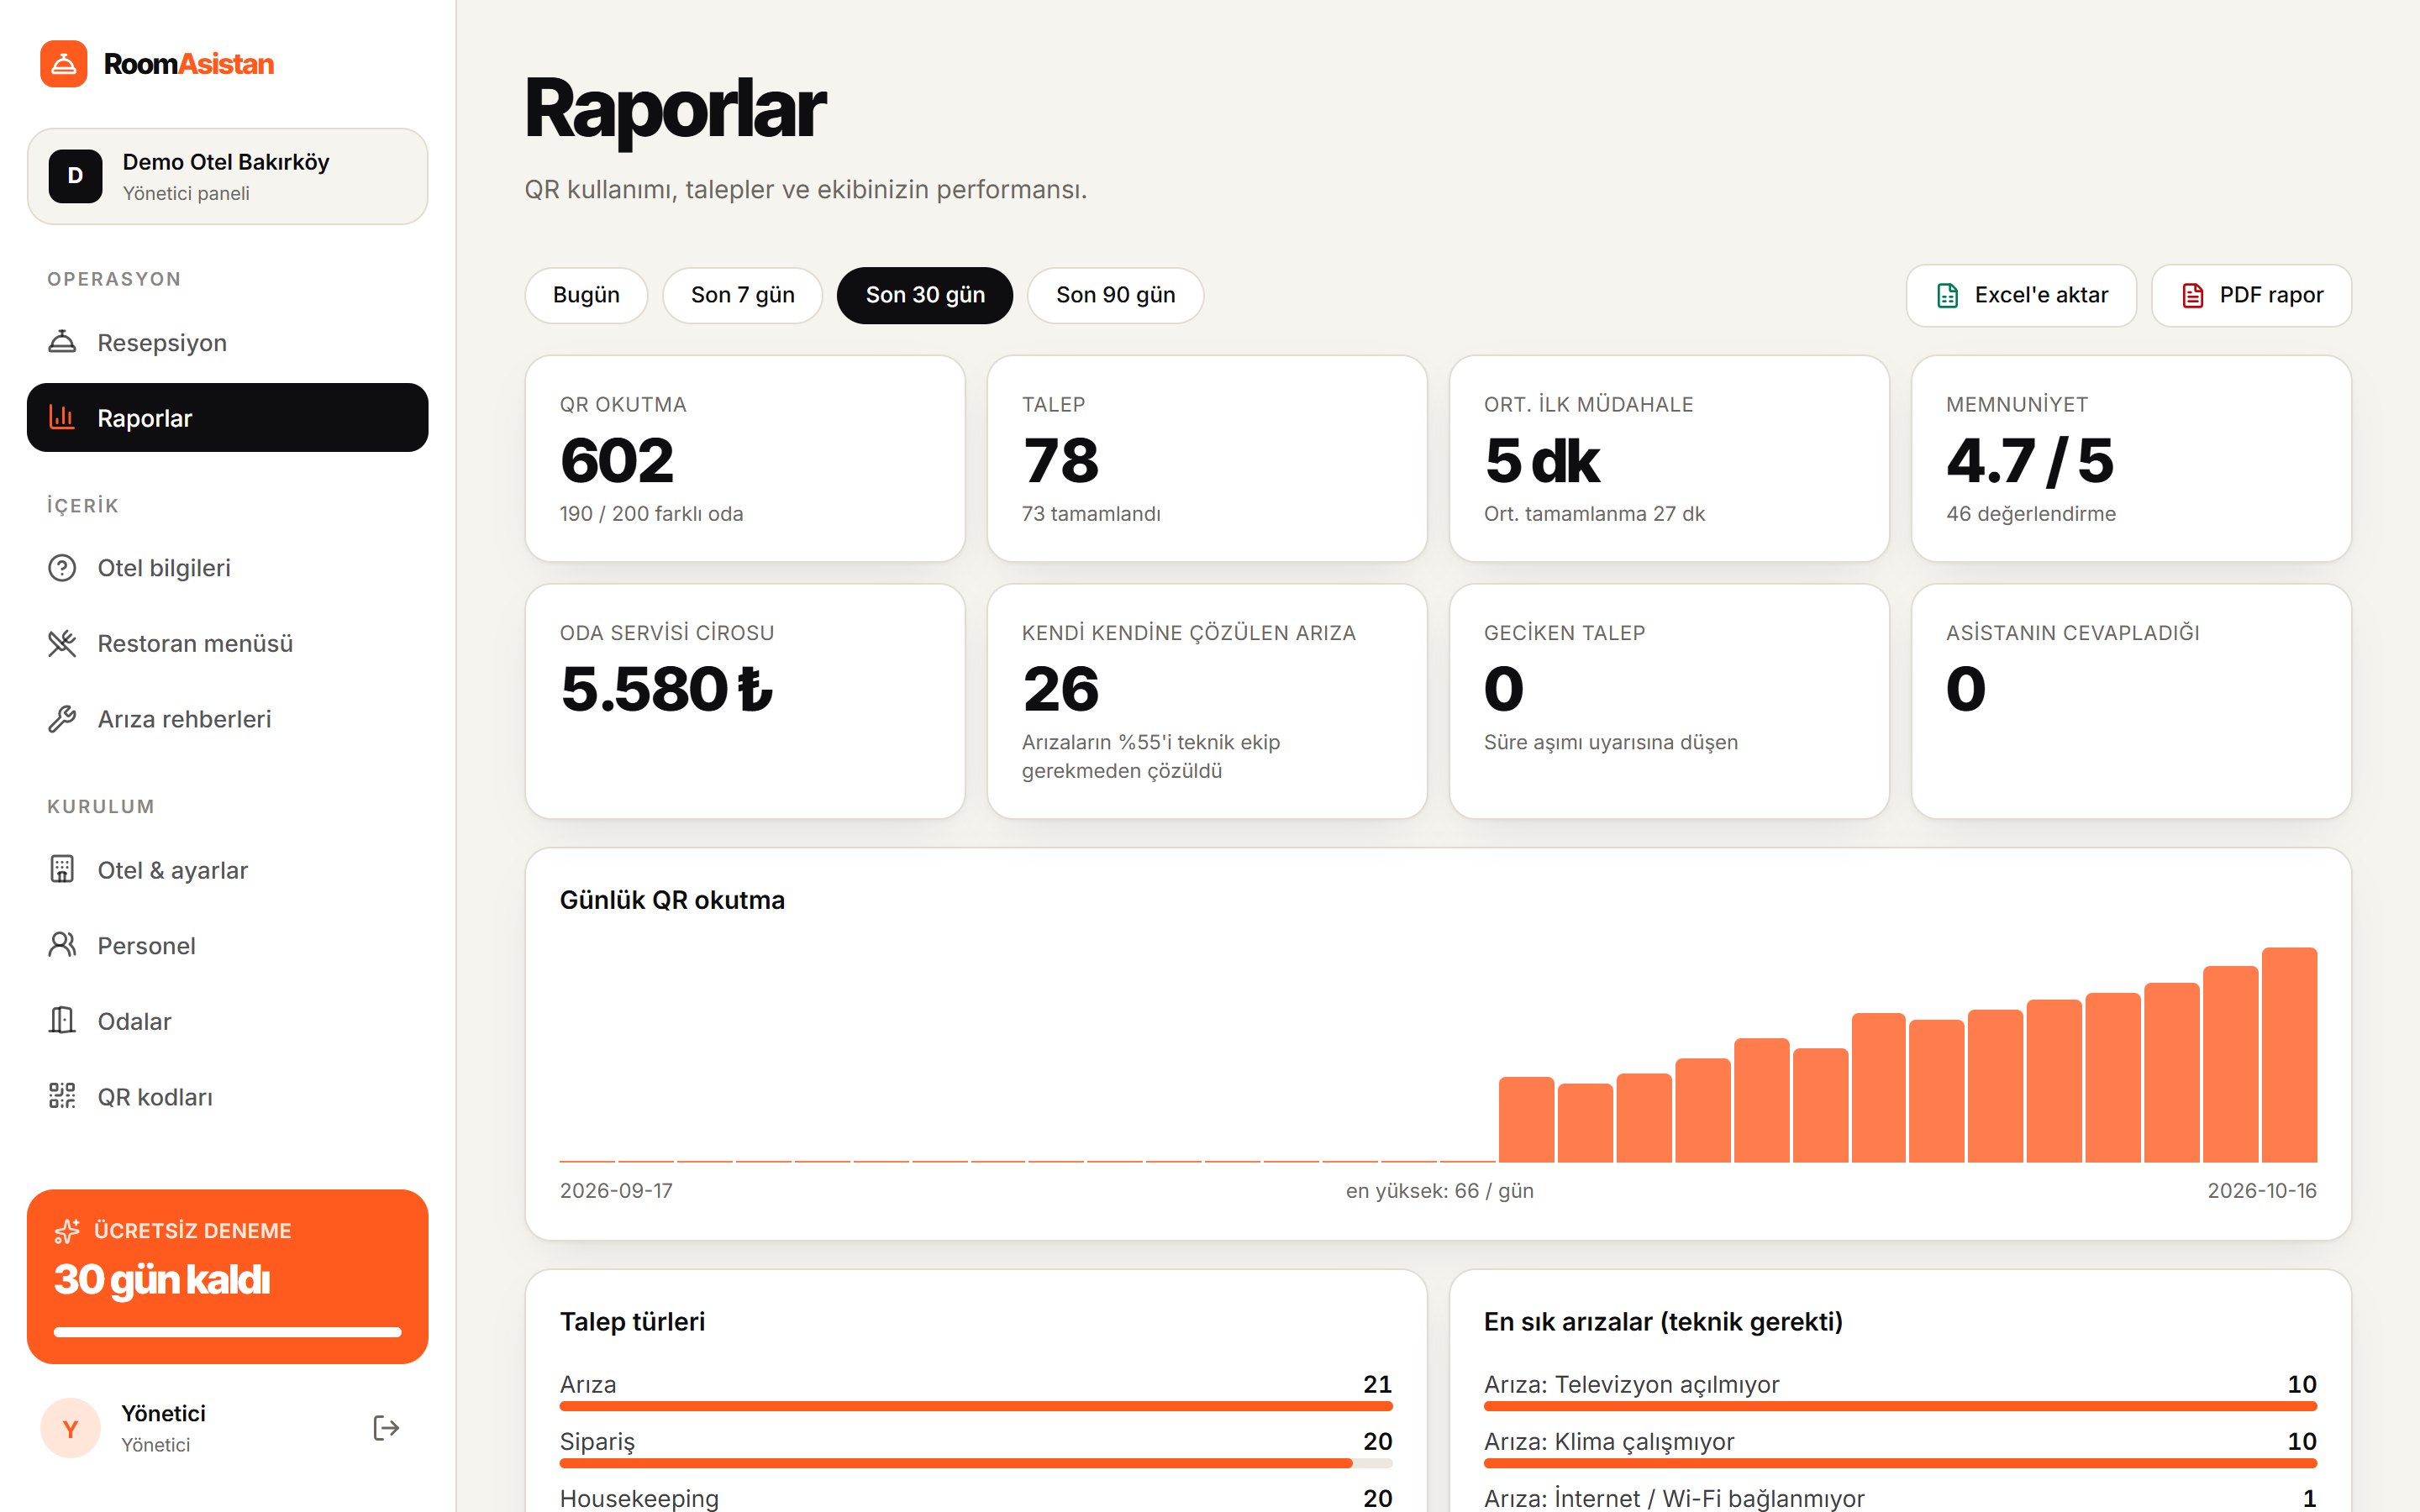
Task: Click the RoomAsistan bell logo icon
Action: pyautogui.click(x=64, y=64)
